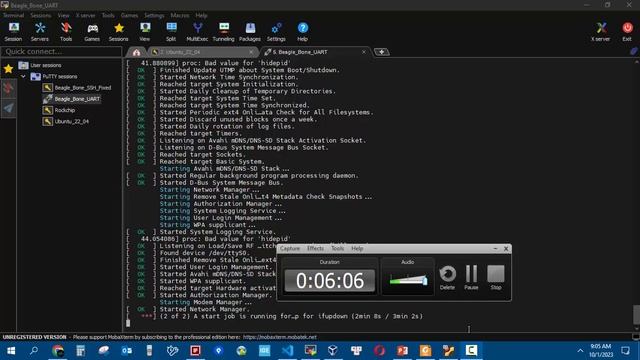The image size is (640, 360).
Task: Click the Help question mark icon
Action: coord(302,32)
